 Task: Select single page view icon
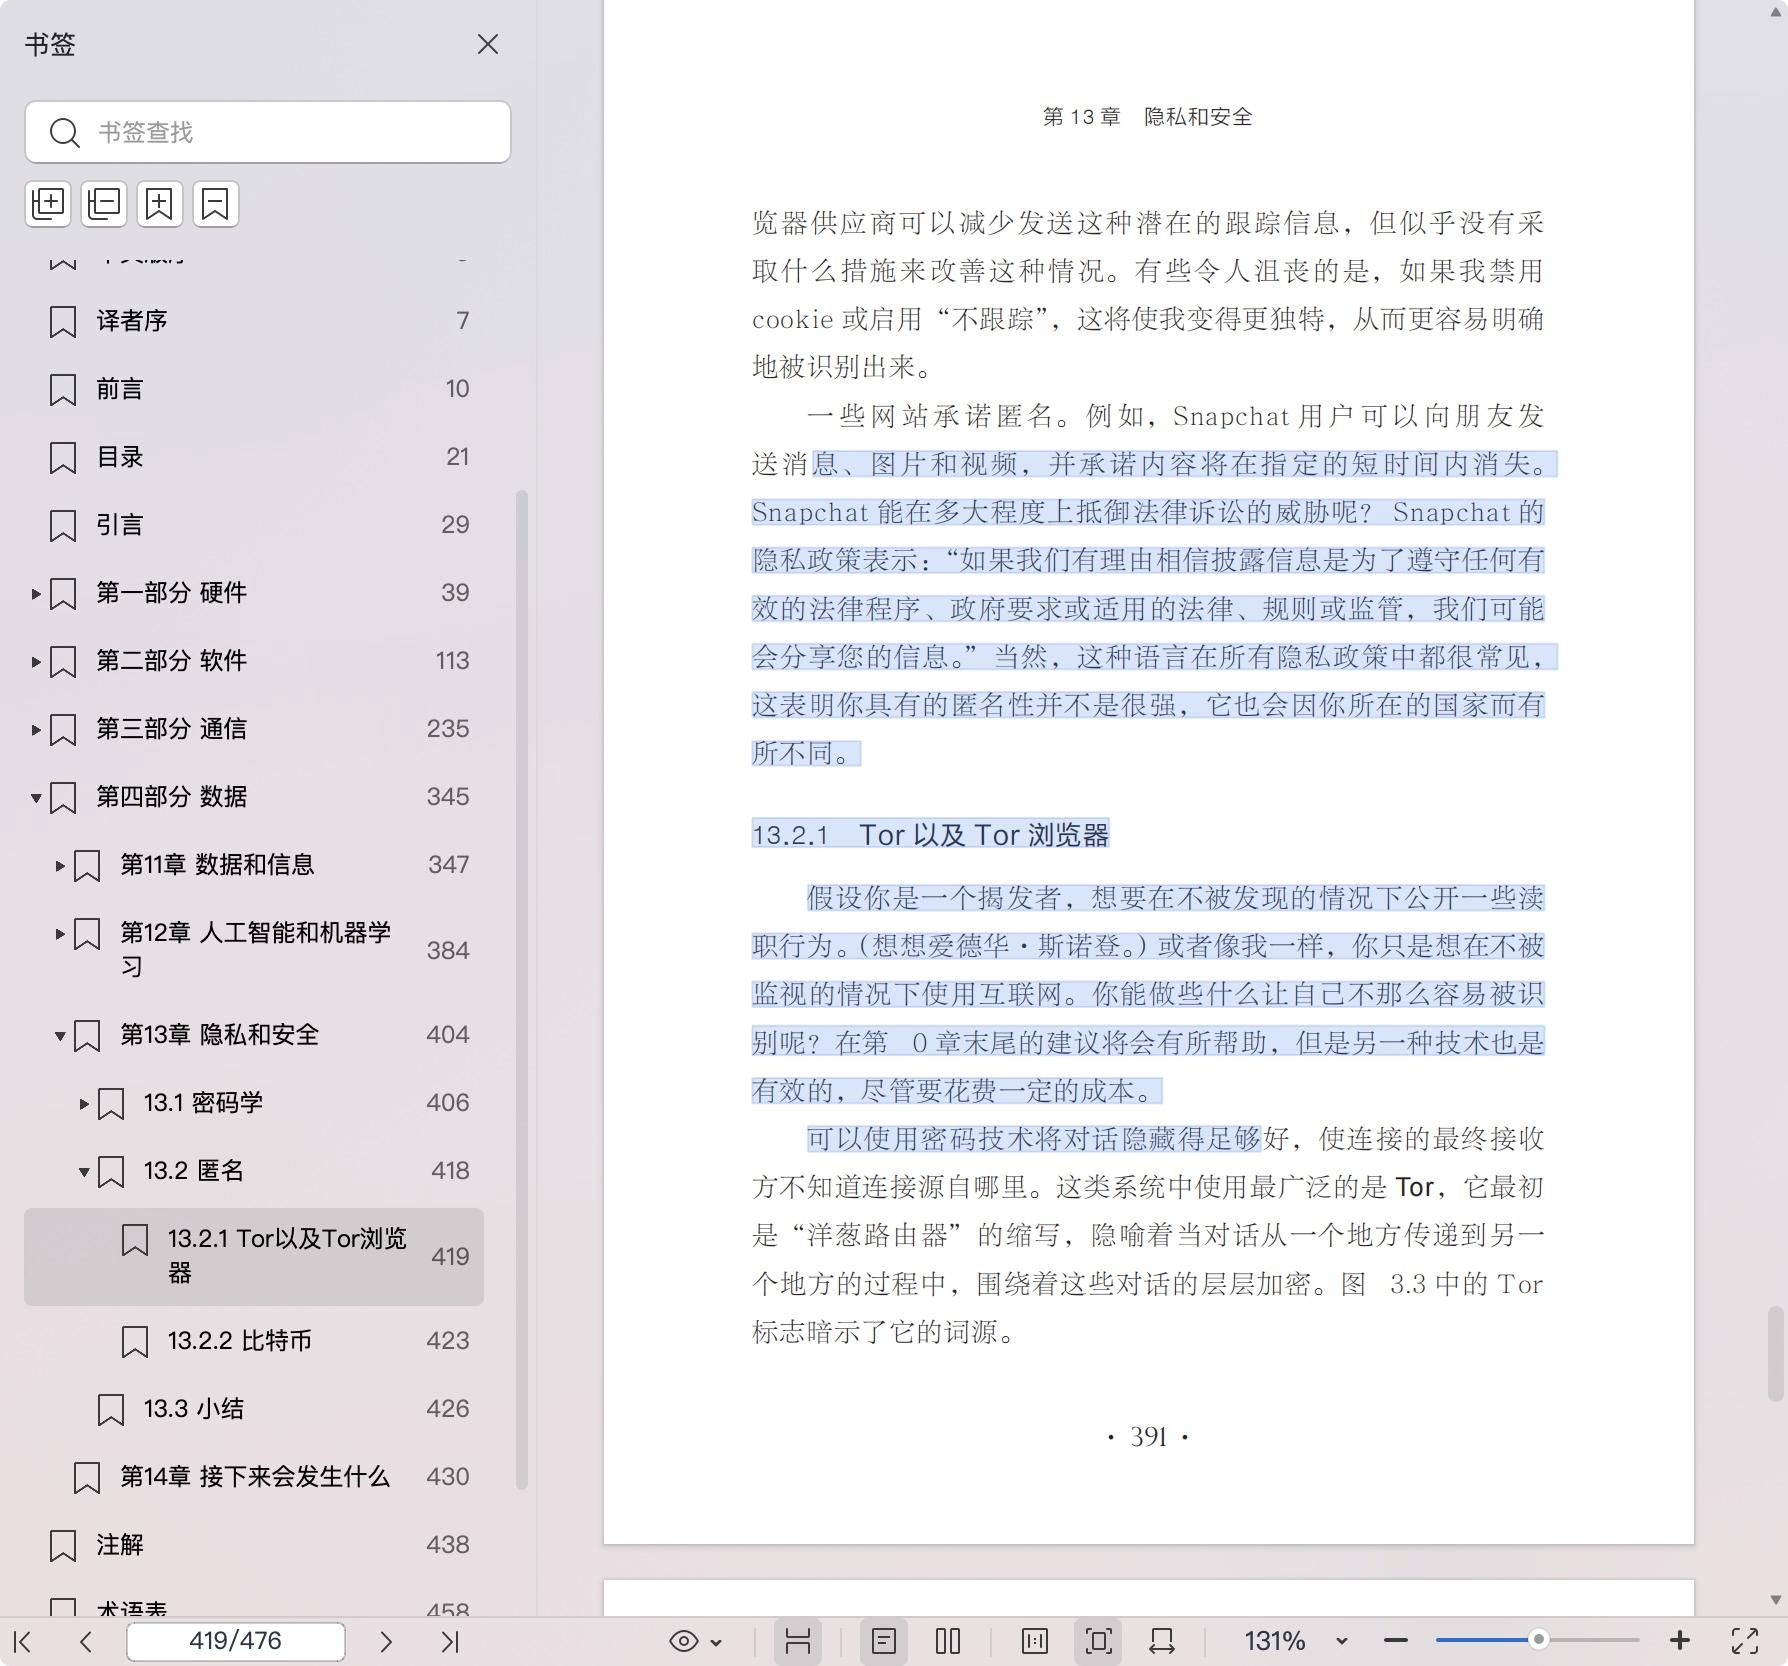(x=884, y=1641)
